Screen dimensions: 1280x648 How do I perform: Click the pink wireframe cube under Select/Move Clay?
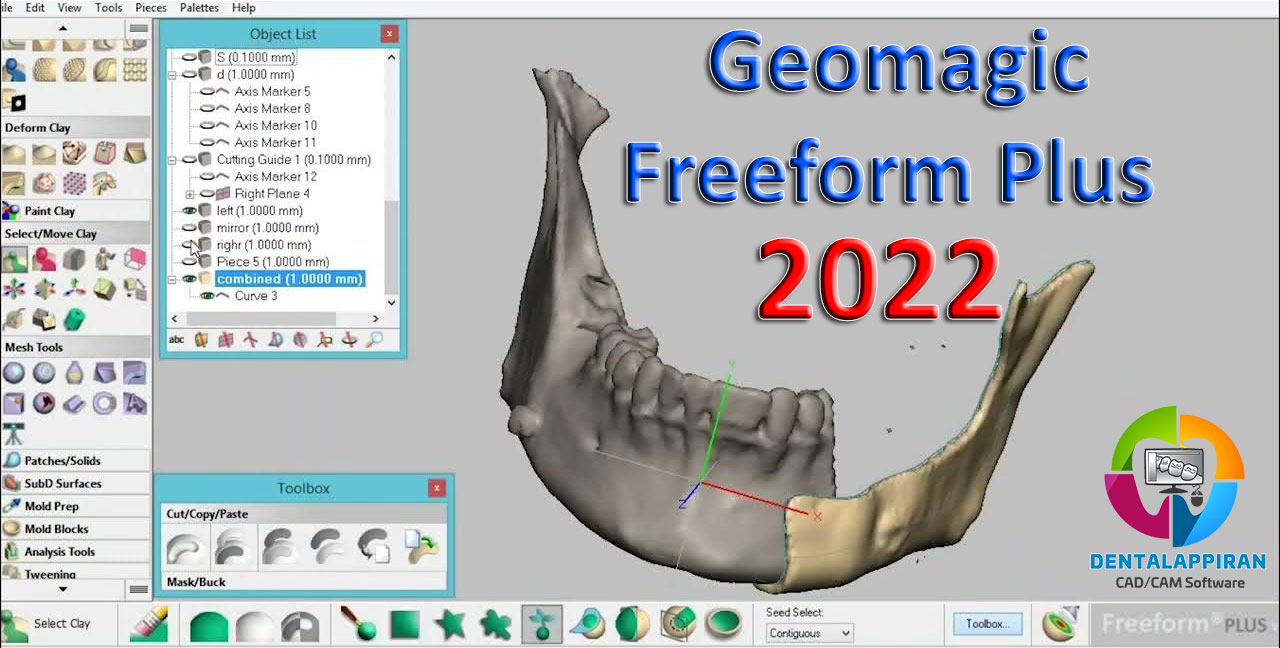point(134,259)
